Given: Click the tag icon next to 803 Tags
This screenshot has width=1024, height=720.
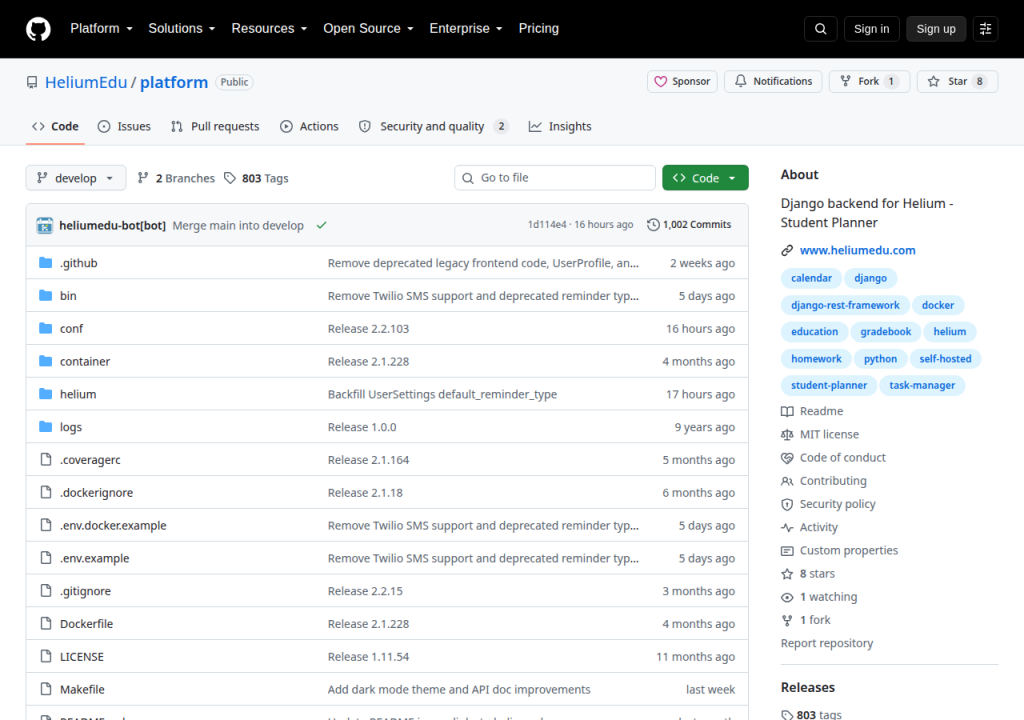Looking at the screenshot, I should tap(230, 178).
